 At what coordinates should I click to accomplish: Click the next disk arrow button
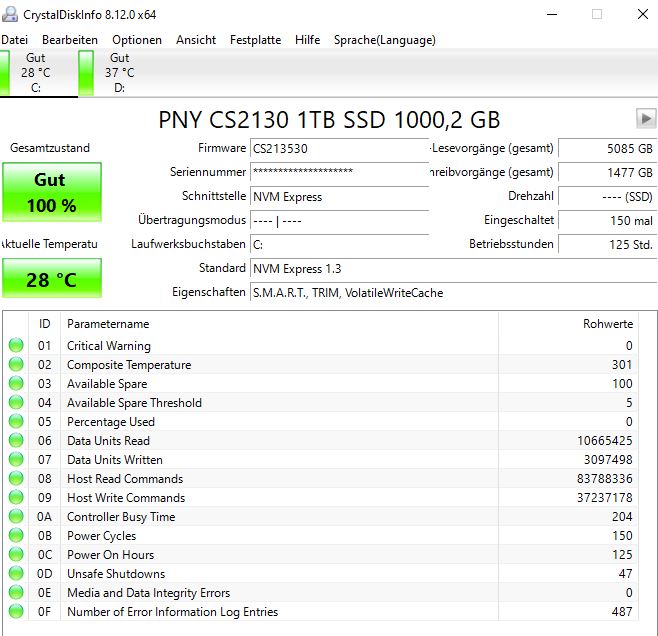coord(646,118)
